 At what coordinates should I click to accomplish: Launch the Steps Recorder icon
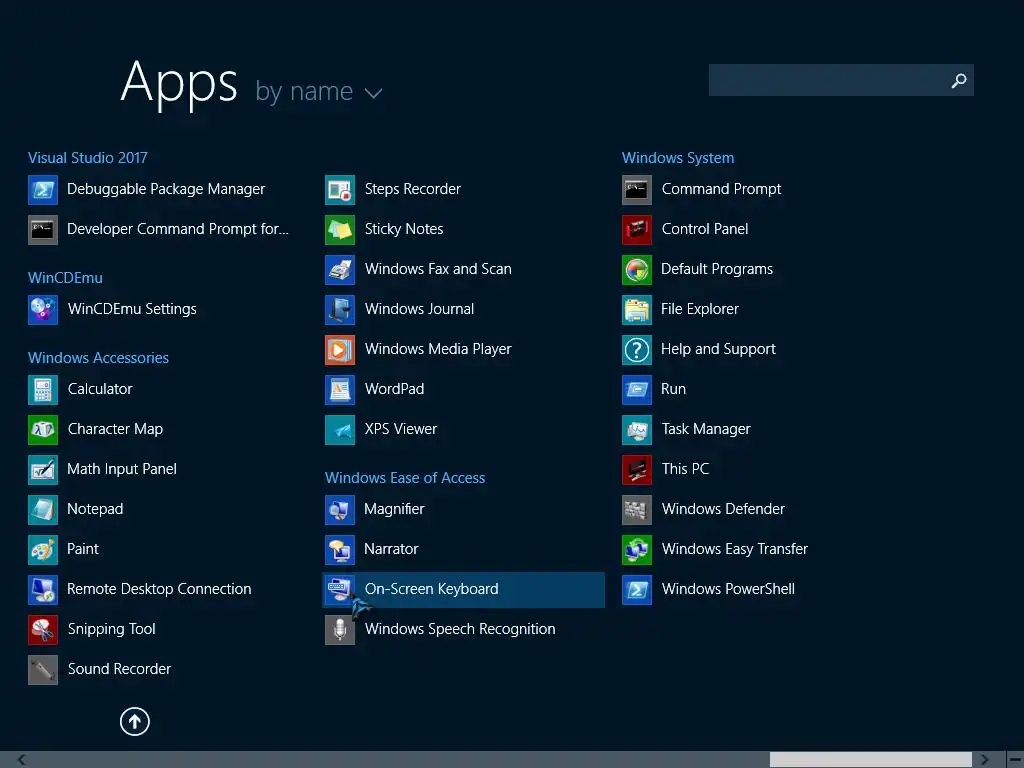pyautogui.click(x=340, y=189)
